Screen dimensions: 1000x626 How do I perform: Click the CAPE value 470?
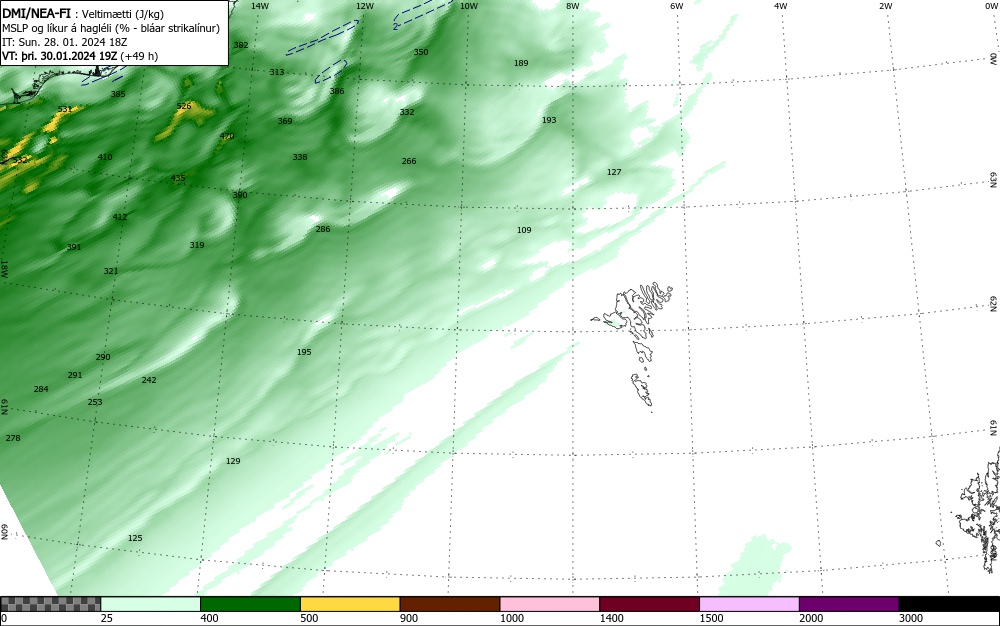[226, 136]
